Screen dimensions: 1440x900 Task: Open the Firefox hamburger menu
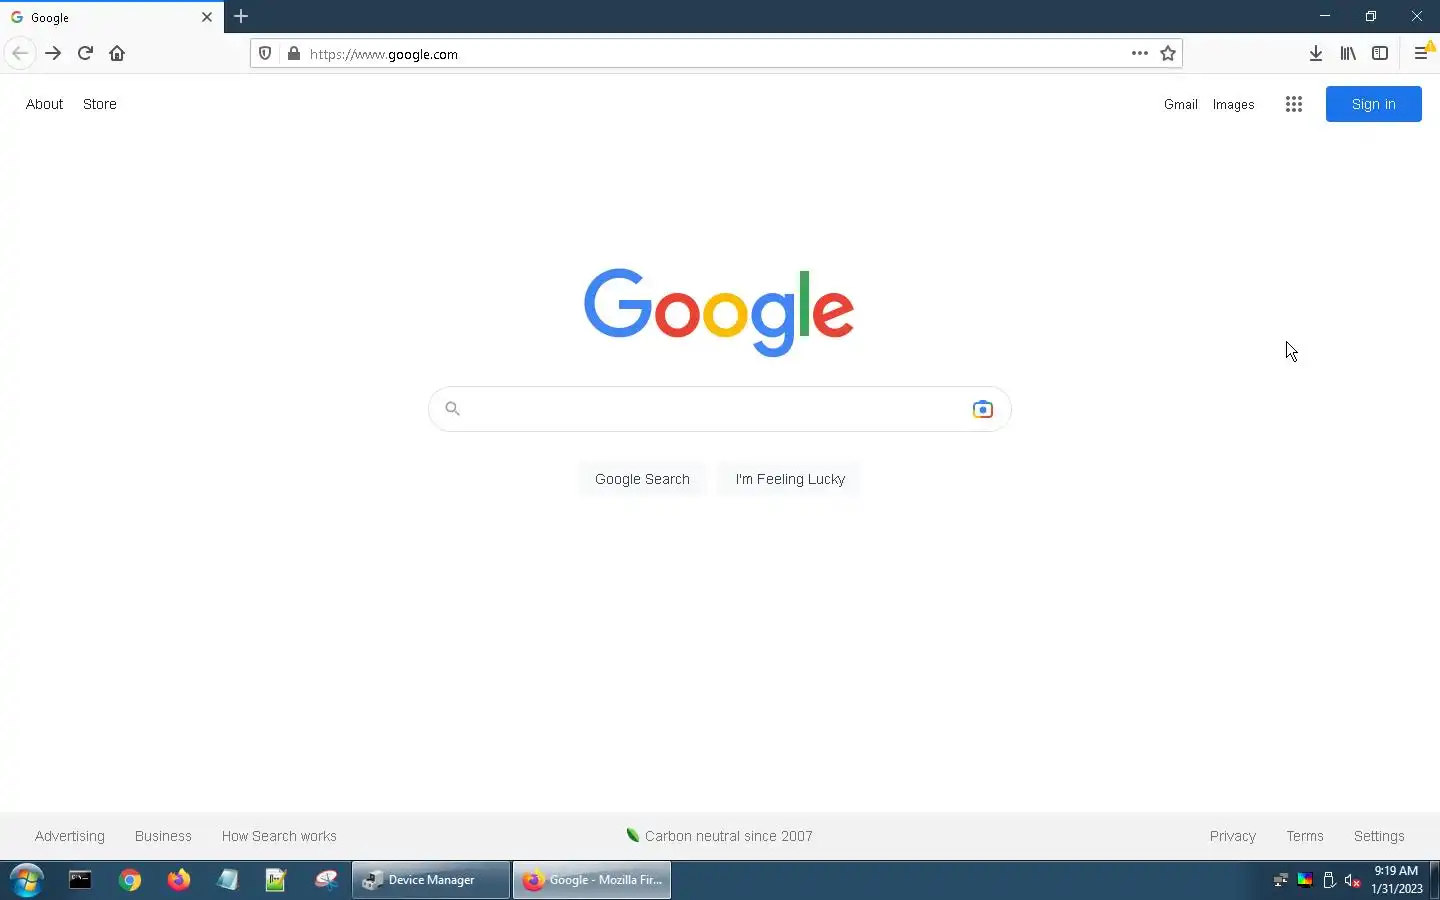click(x=1421, y=53)
